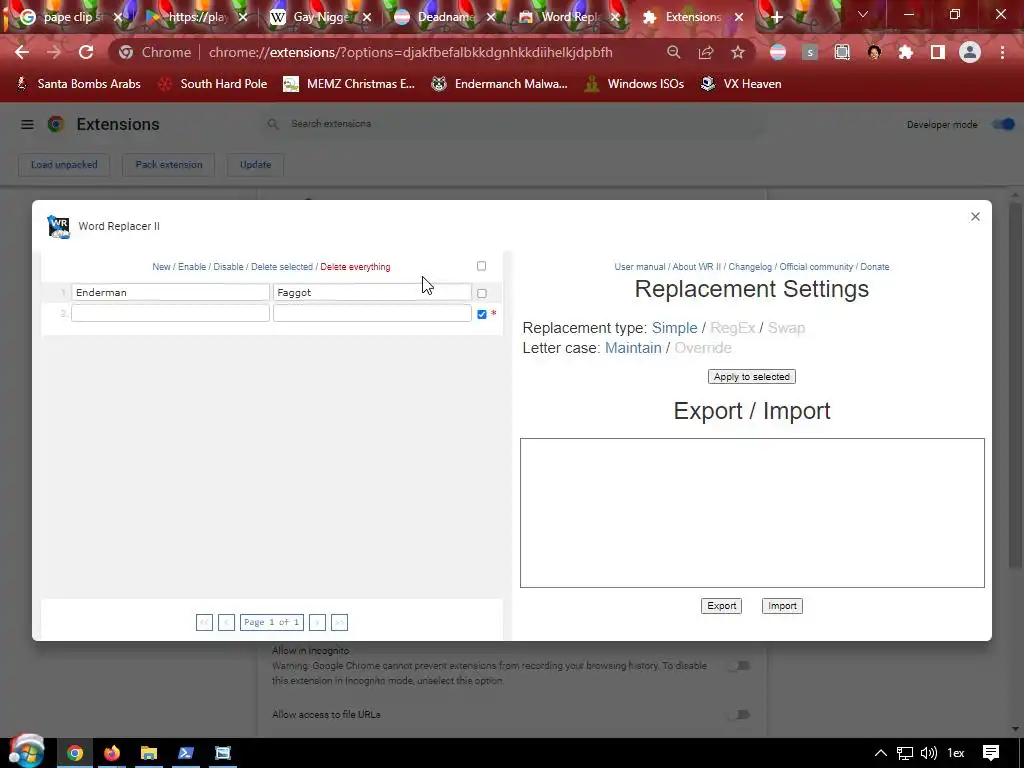
Task: Check the checkbox for the Enderman row
Action: tap(481, 293)
